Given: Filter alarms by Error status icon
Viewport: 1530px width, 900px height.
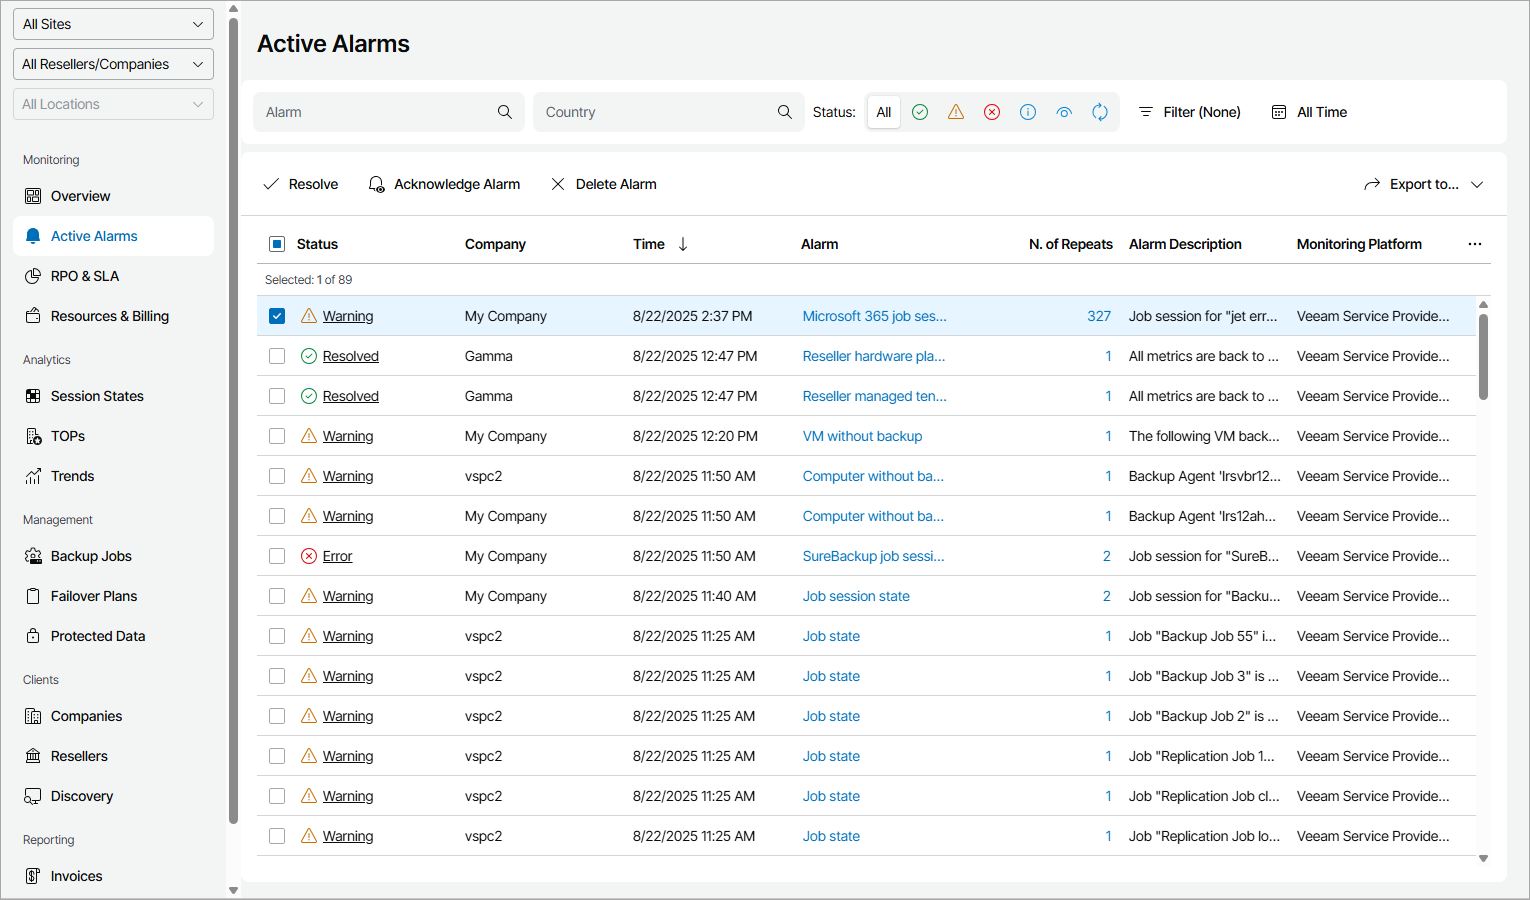Looking at the screenshot, I should (x=992, y=112).
